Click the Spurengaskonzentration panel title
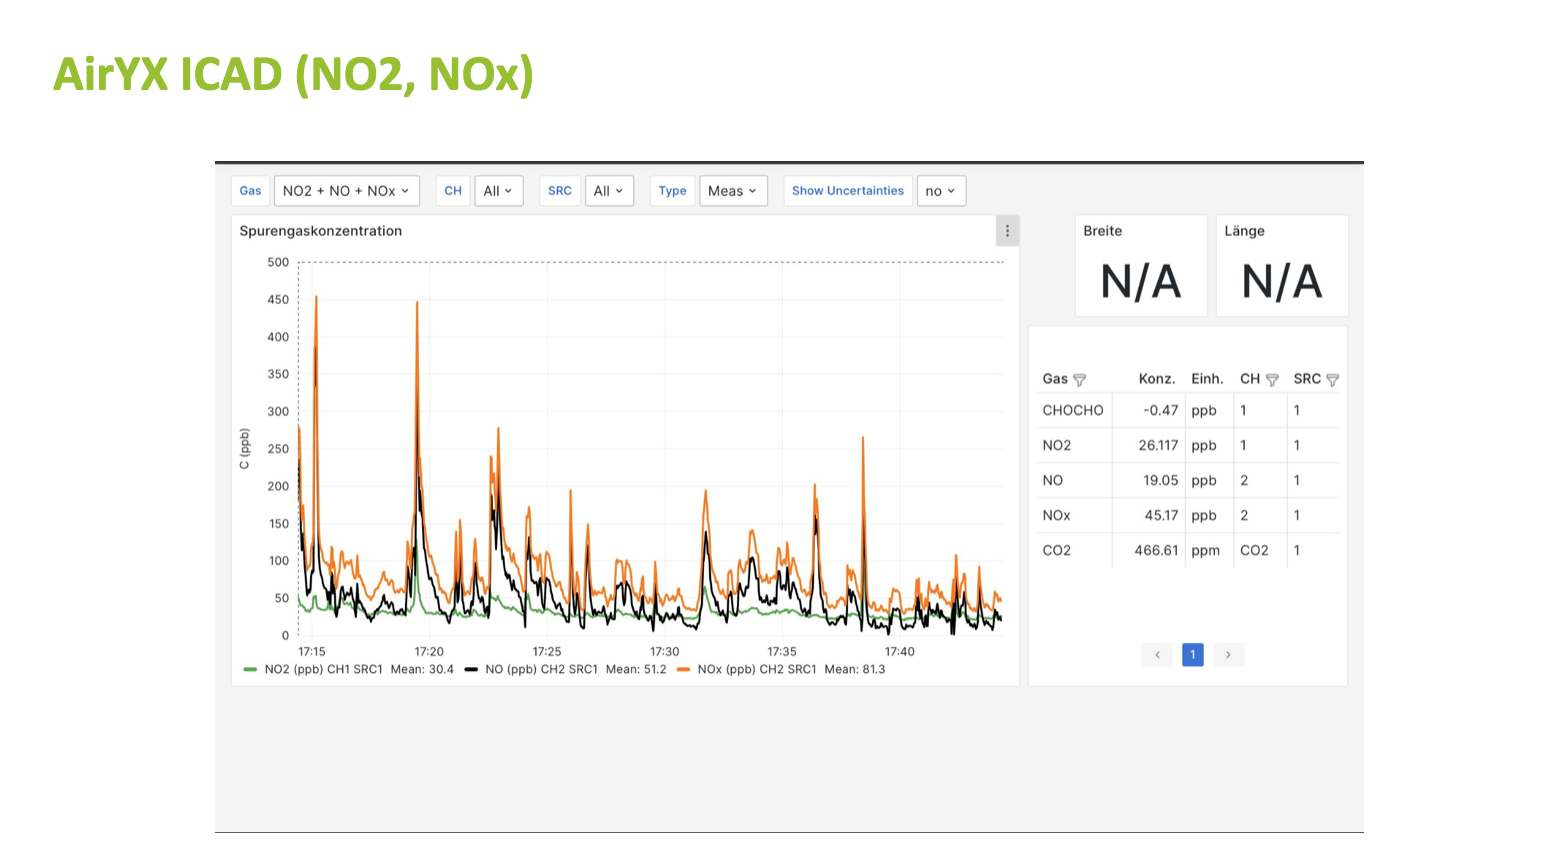The width and height of the screenshot is (1566, 866). 321,231
